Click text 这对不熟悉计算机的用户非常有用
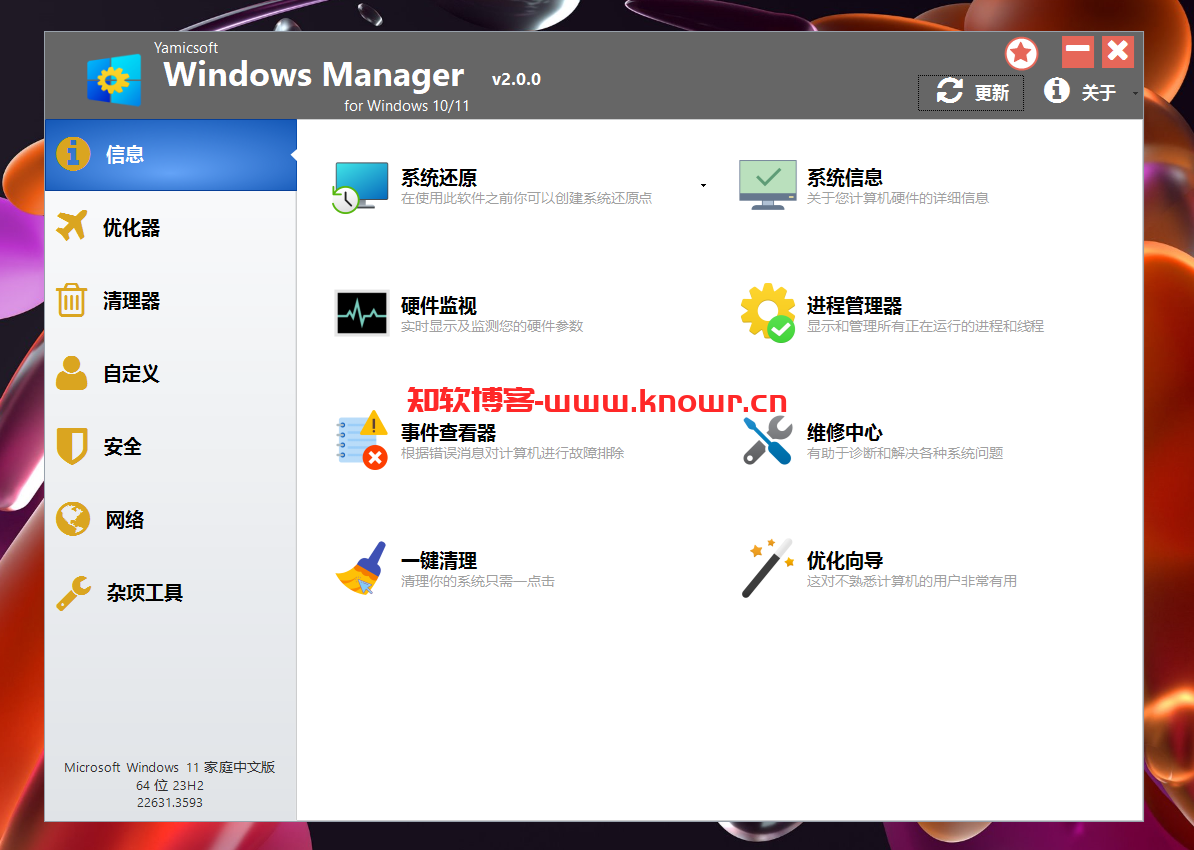 pyautogui.click(x=911, y=581)
